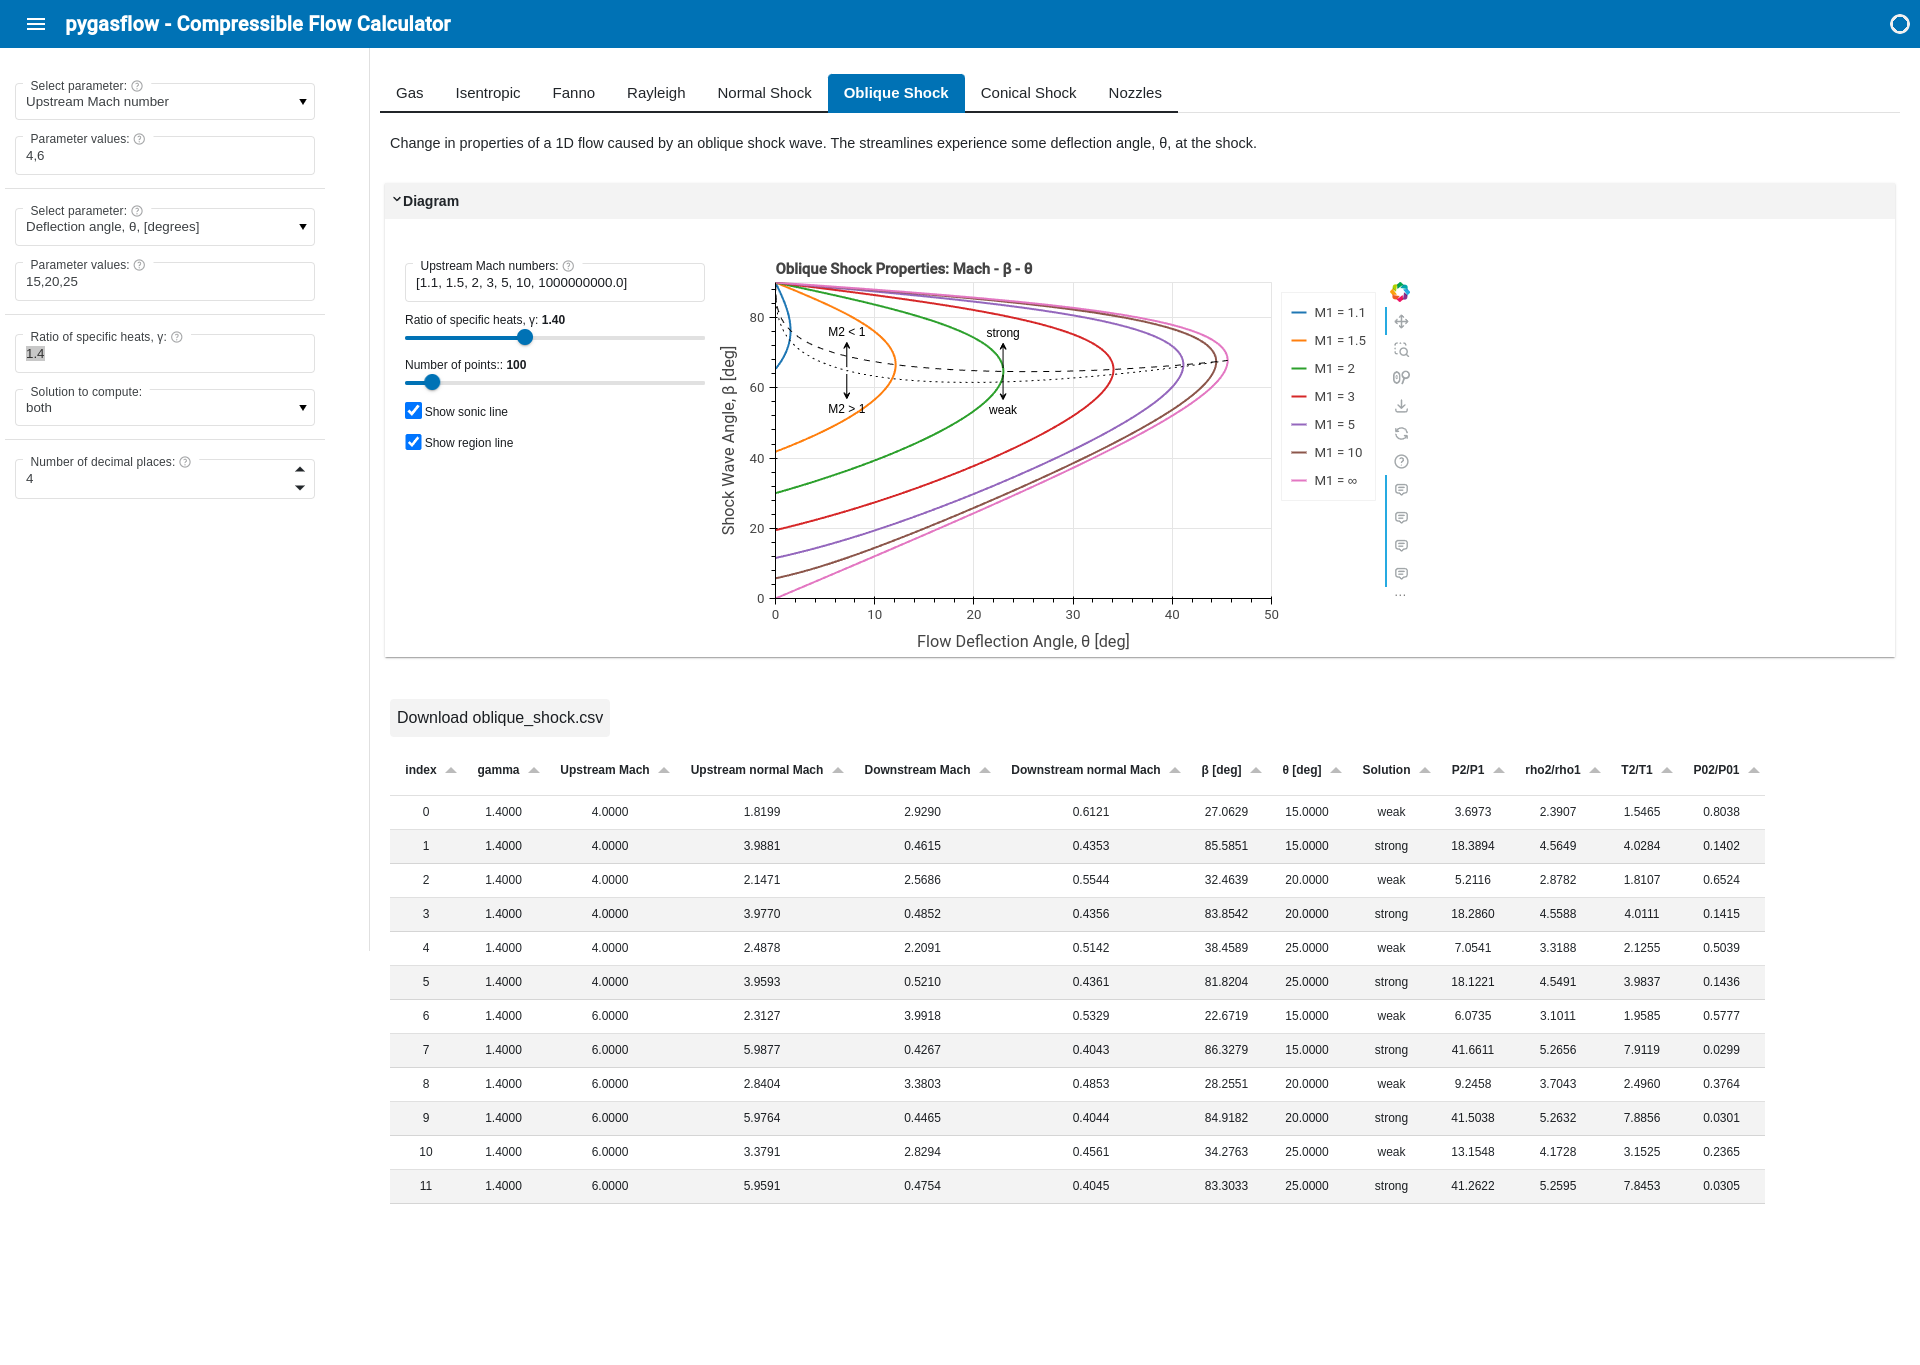Activate the Wheel Zoom tool
This screenshot has width=1920, height=1365.
(1401, 378)
